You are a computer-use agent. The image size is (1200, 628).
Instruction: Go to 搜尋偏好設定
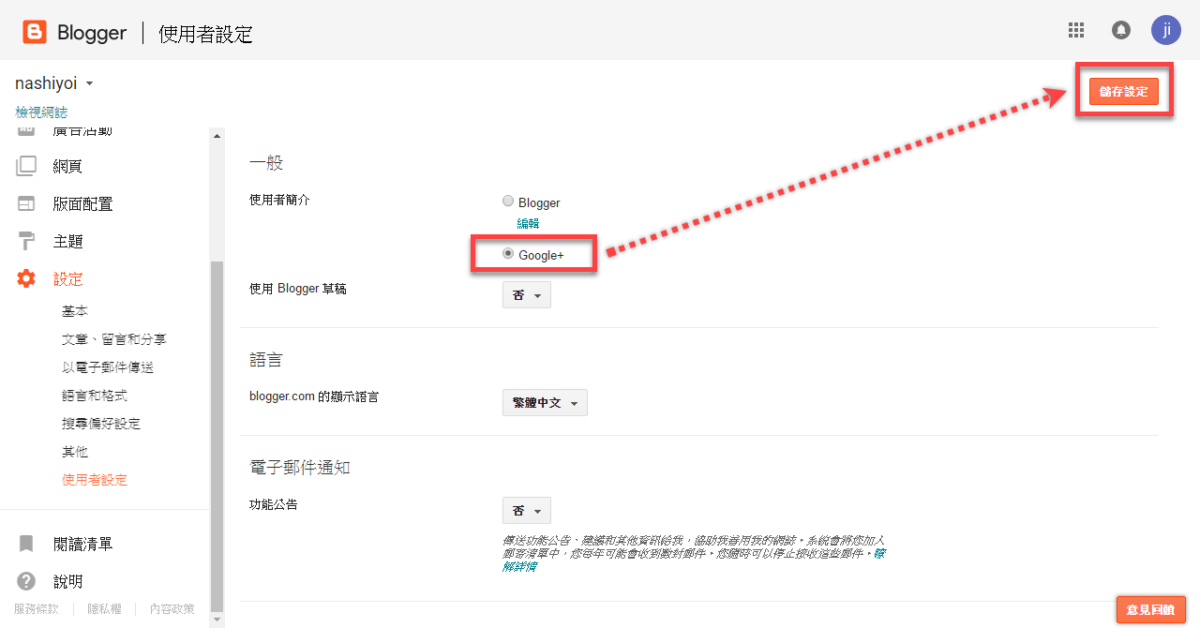101,424
